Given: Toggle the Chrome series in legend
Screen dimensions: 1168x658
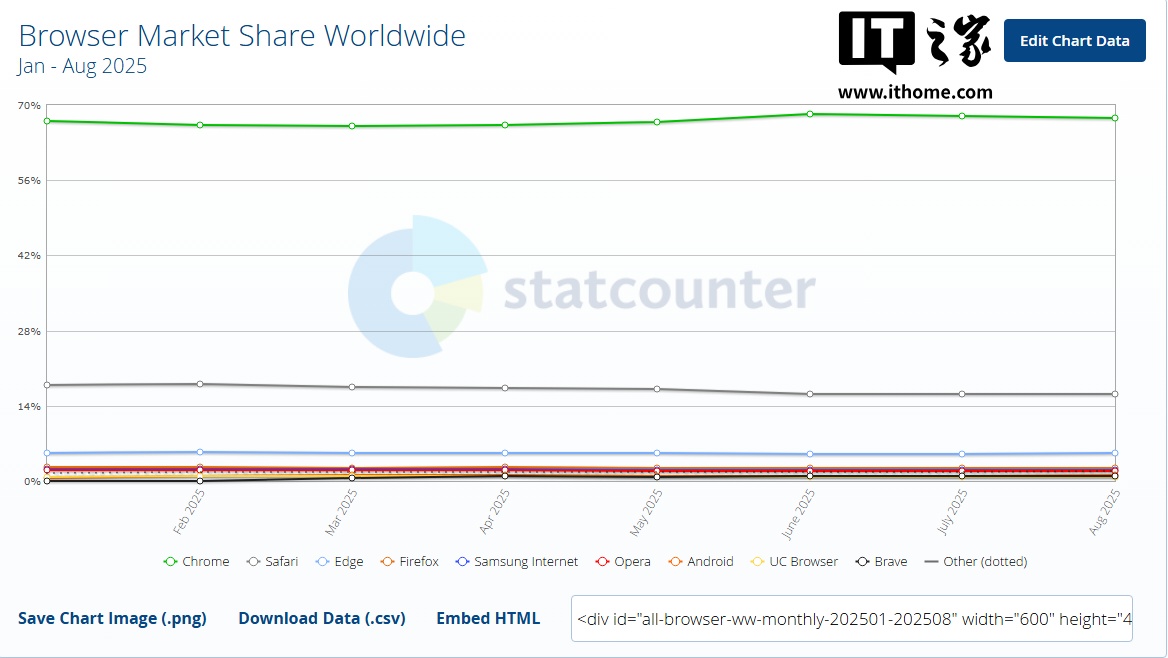Looking at the screenshot, I should coord(197,562).
